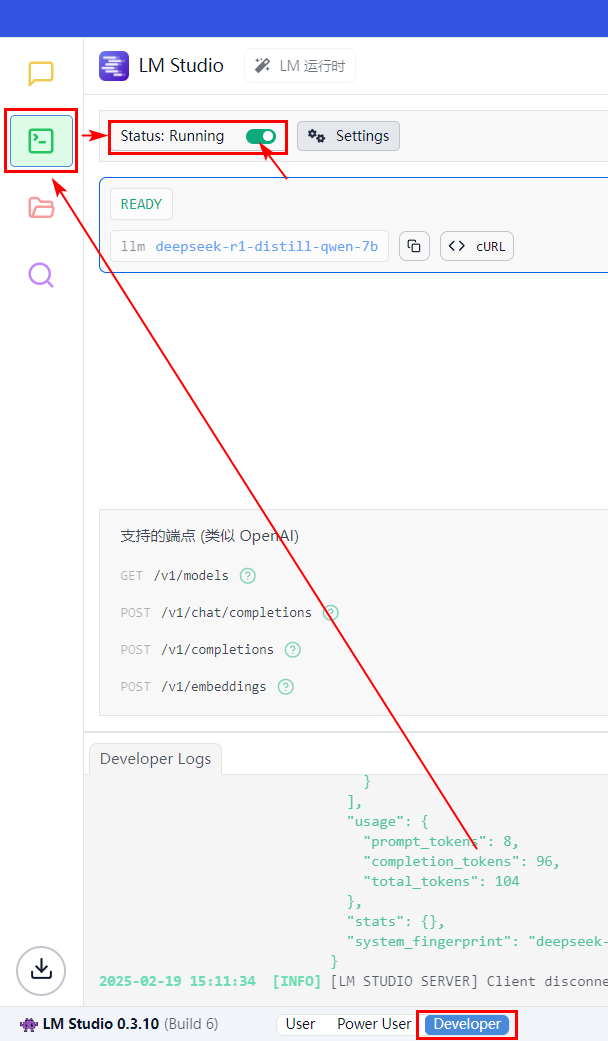Toggle the server Status Running switch
Screen dimensions: 608x1041
(x=261, y=136)
